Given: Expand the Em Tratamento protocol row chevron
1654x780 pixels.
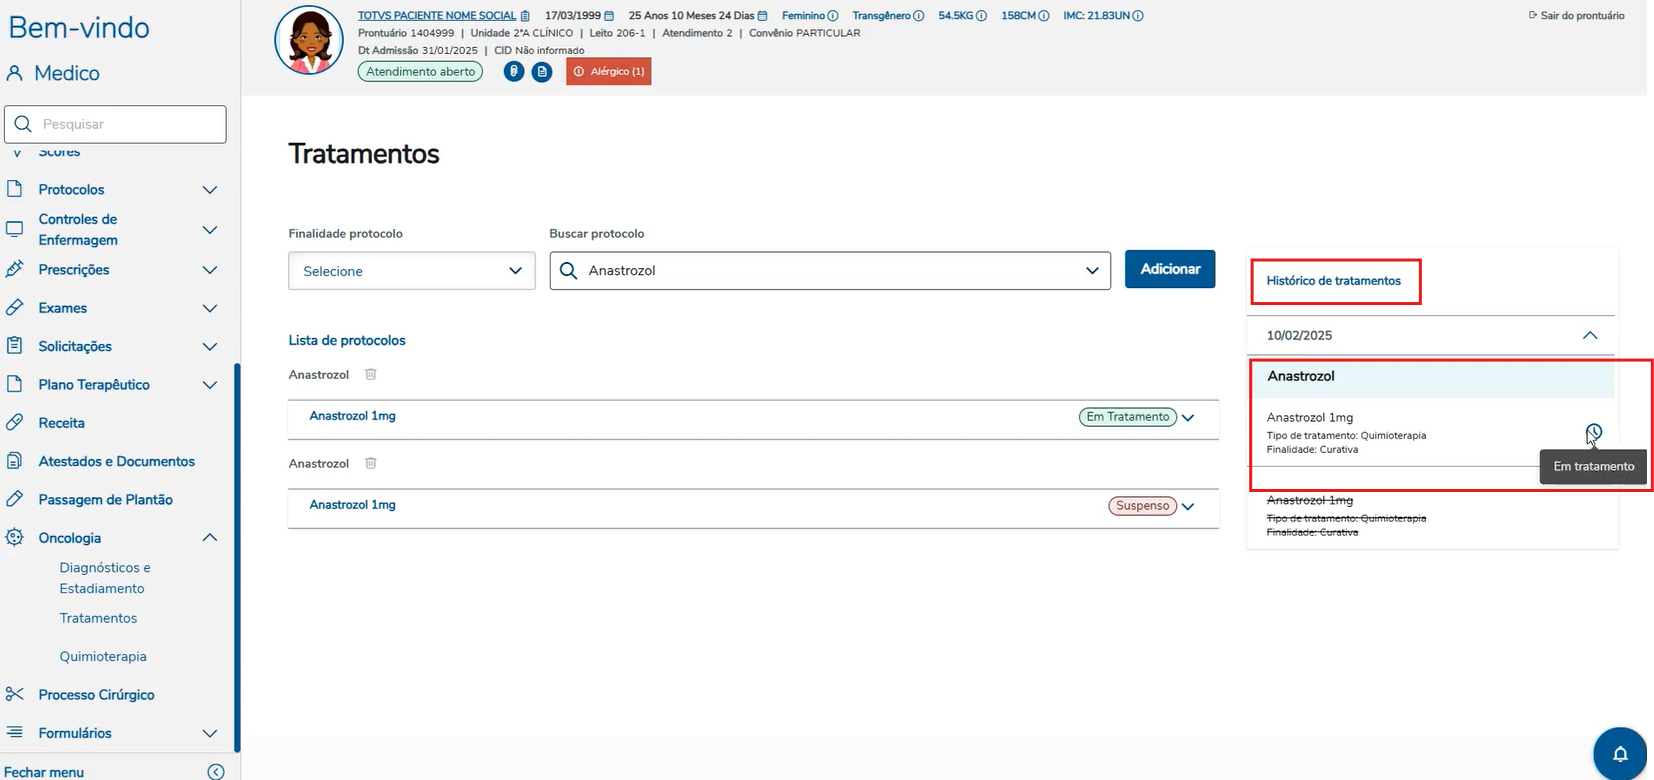Looking at the screenshot, I should pos(1188,418).
